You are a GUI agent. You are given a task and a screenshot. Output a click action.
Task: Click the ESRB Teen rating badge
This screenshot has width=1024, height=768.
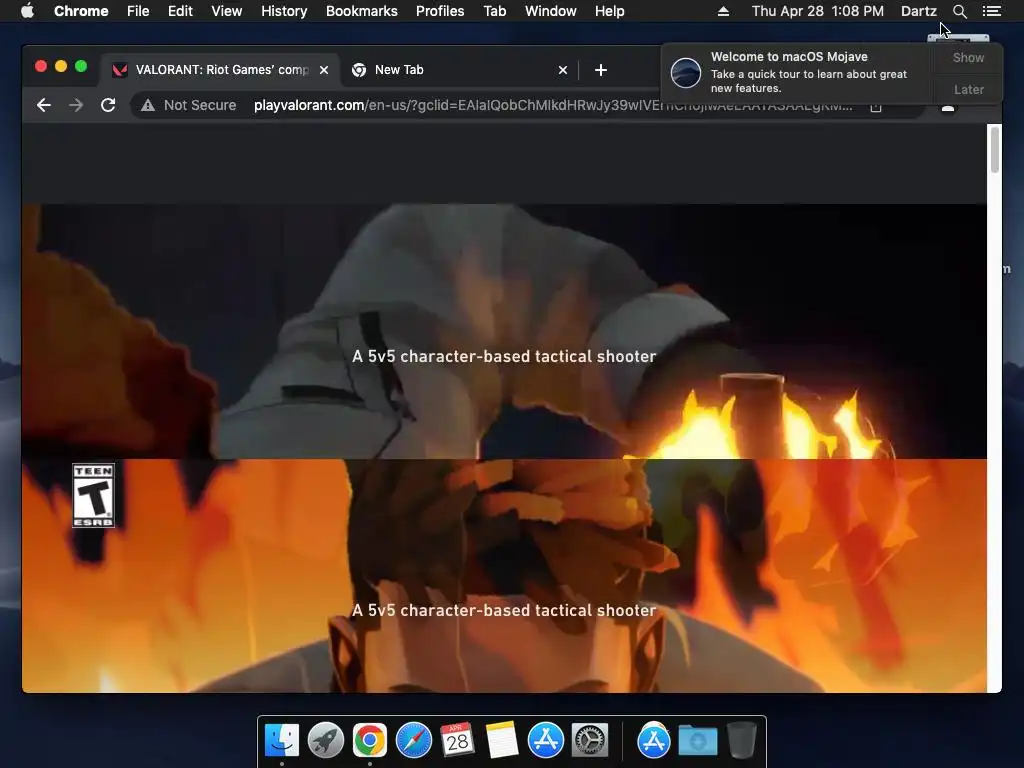coord(93,495)
